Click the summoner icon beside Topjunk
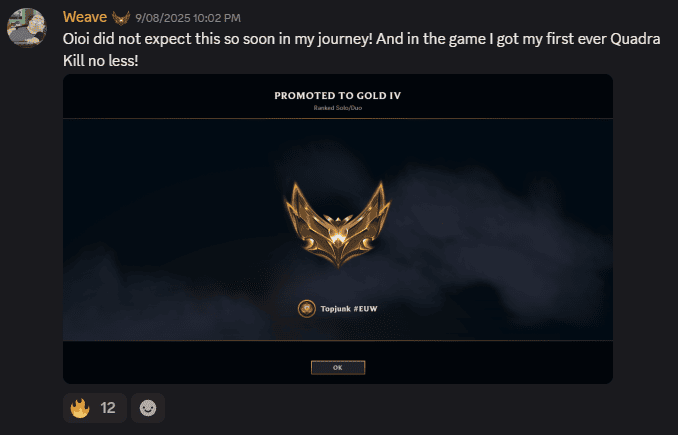This screenshot has height=435, width=678. click(307, 309)
